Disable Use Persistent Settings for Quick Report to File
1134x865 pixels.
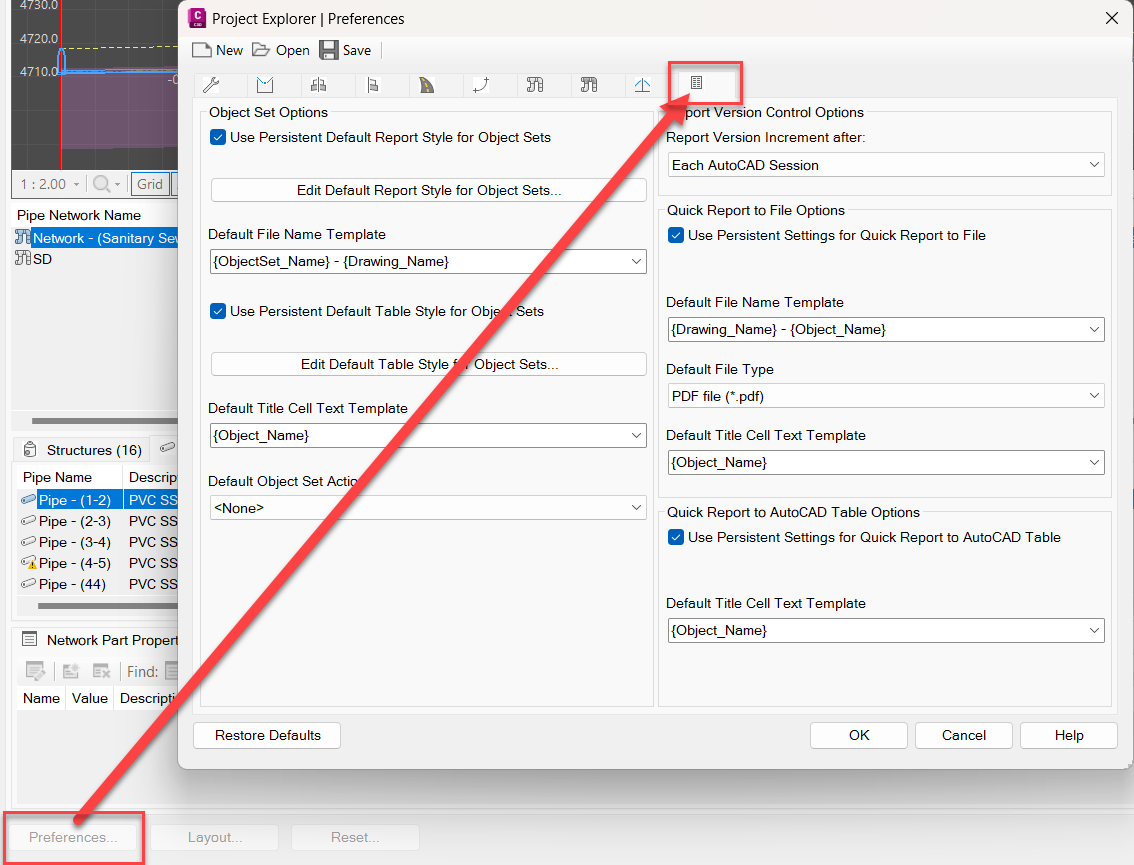click(676, 235)
